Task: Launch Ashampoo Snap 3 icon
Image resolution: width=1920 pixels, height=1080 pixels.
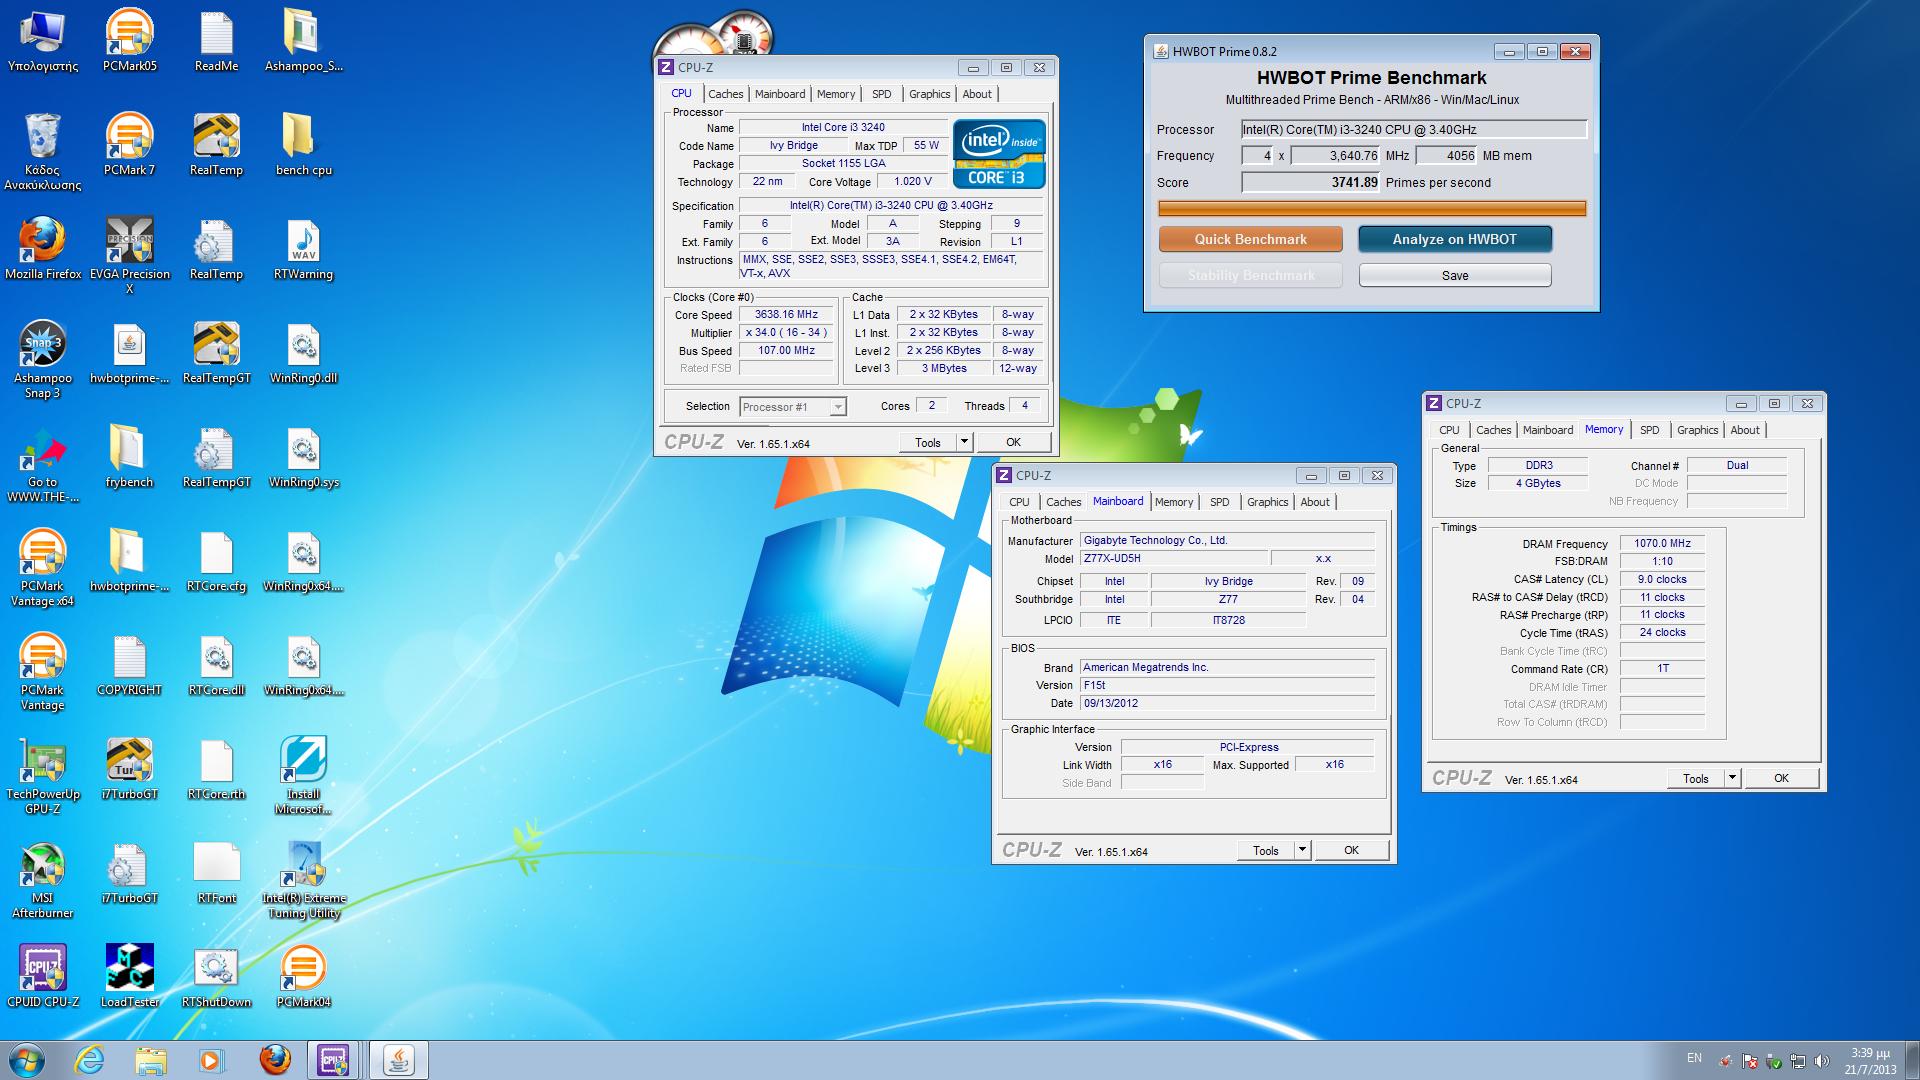Action: [42, 359]
